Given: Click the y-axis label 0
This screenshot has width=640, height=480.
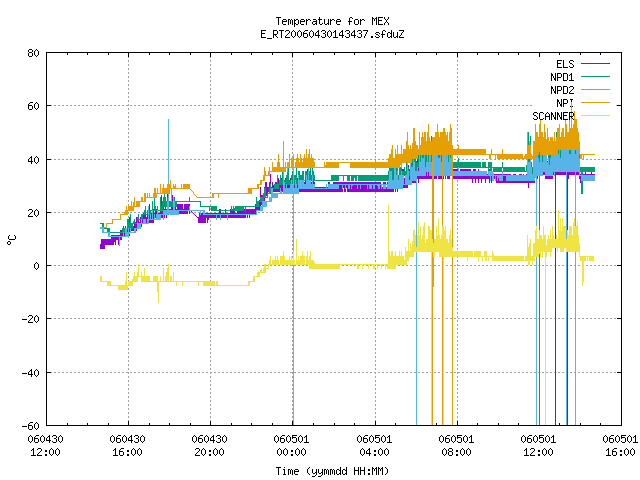Looking at the screenshot, I should point(36,266).
